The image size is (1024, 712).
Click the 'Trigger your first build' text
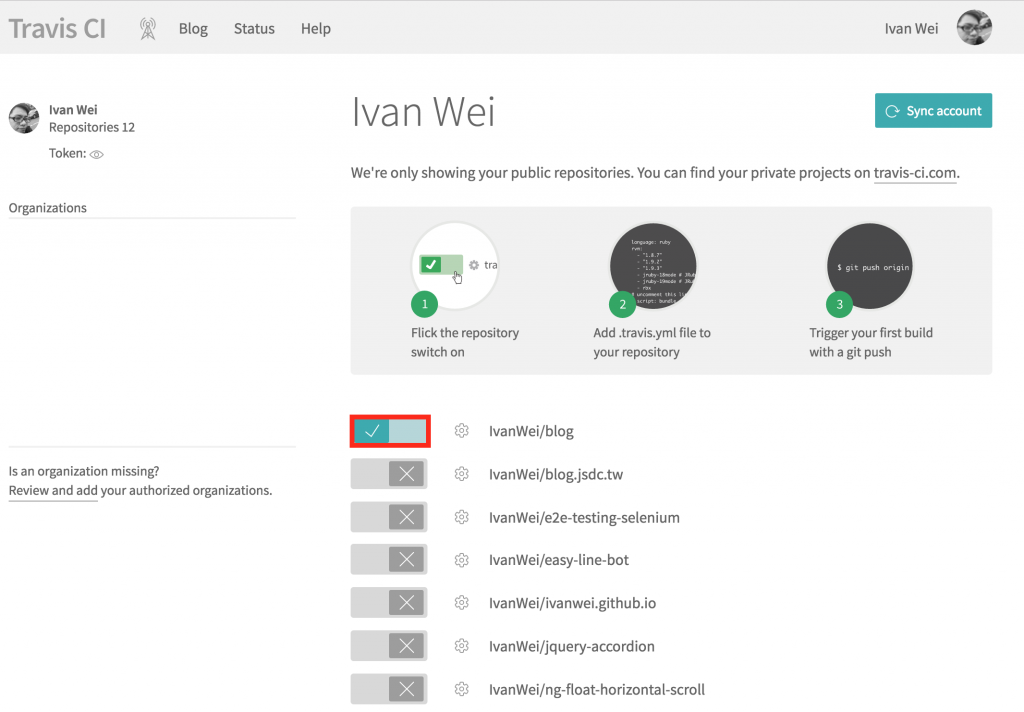[871, 342]
